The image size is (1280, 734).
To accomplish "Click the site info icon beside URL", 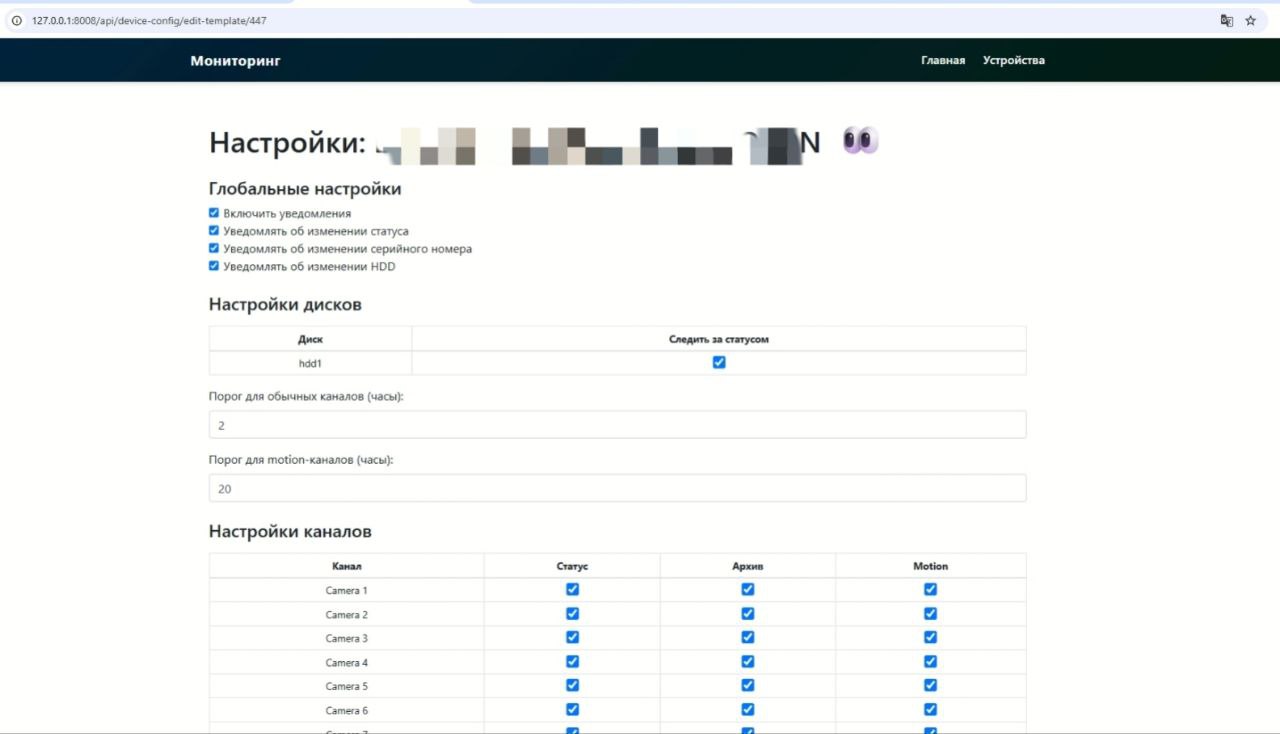I will (x=17, y=20).
